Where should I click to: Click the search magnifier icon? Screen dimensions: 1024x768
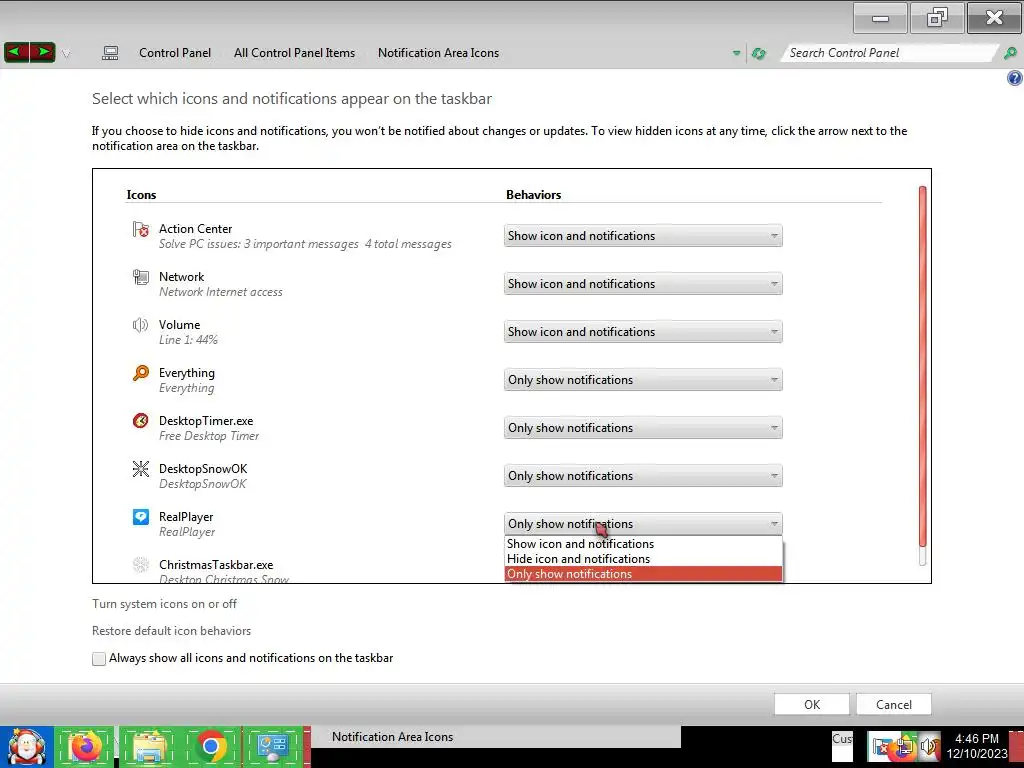1010,53
